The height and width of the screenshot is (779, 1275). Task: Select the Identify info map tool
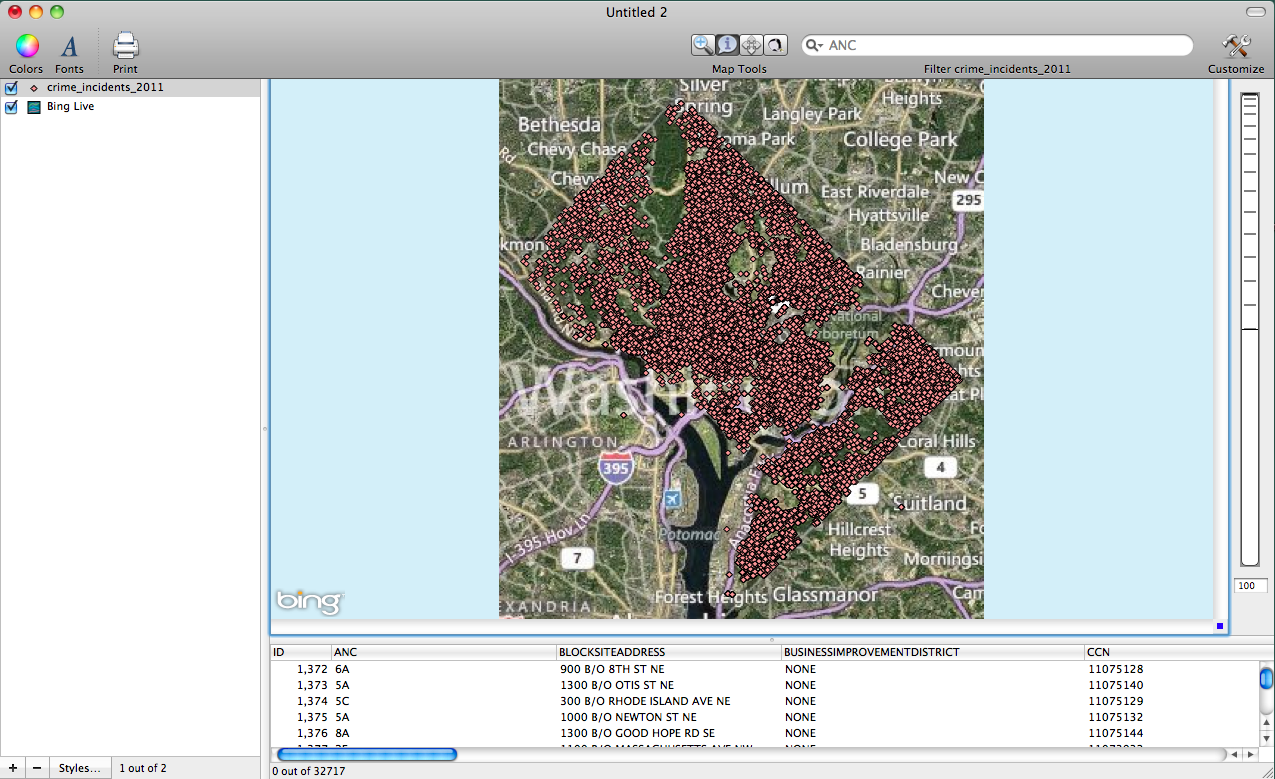tap(727, 45)
